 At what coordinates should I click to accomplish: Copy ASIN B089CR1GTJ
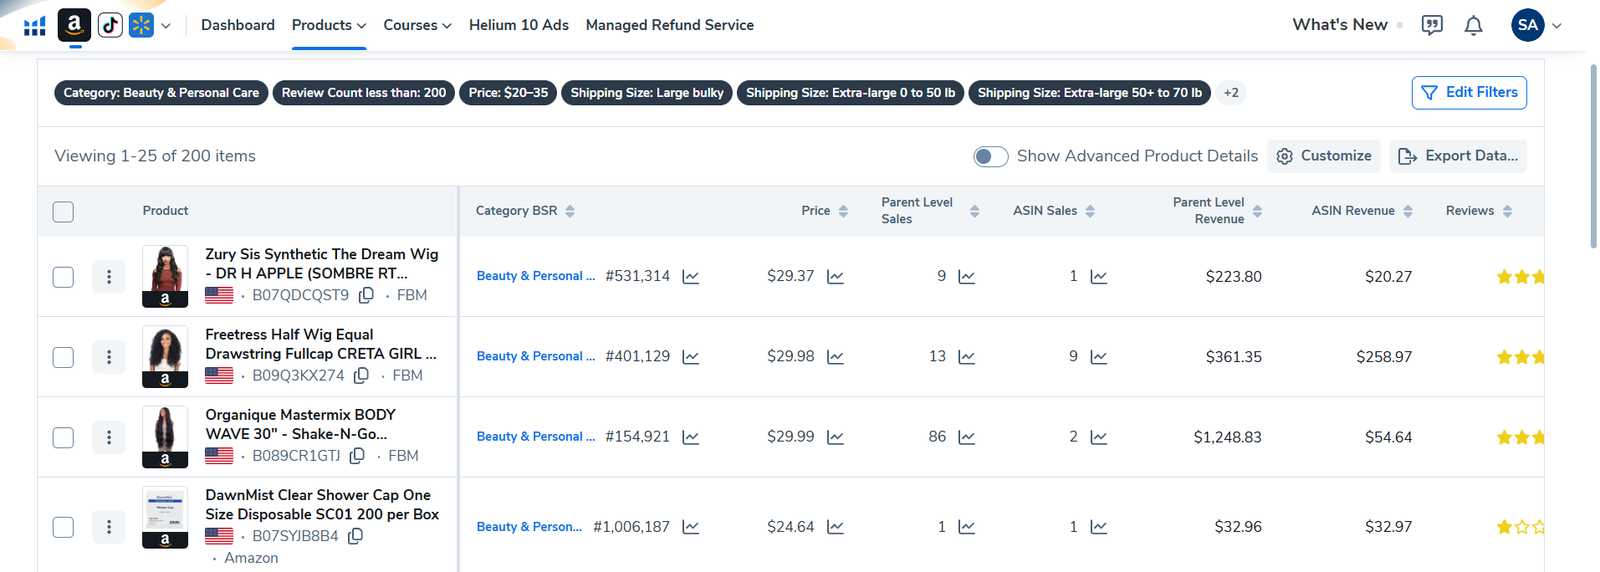(x=357, y=455)
